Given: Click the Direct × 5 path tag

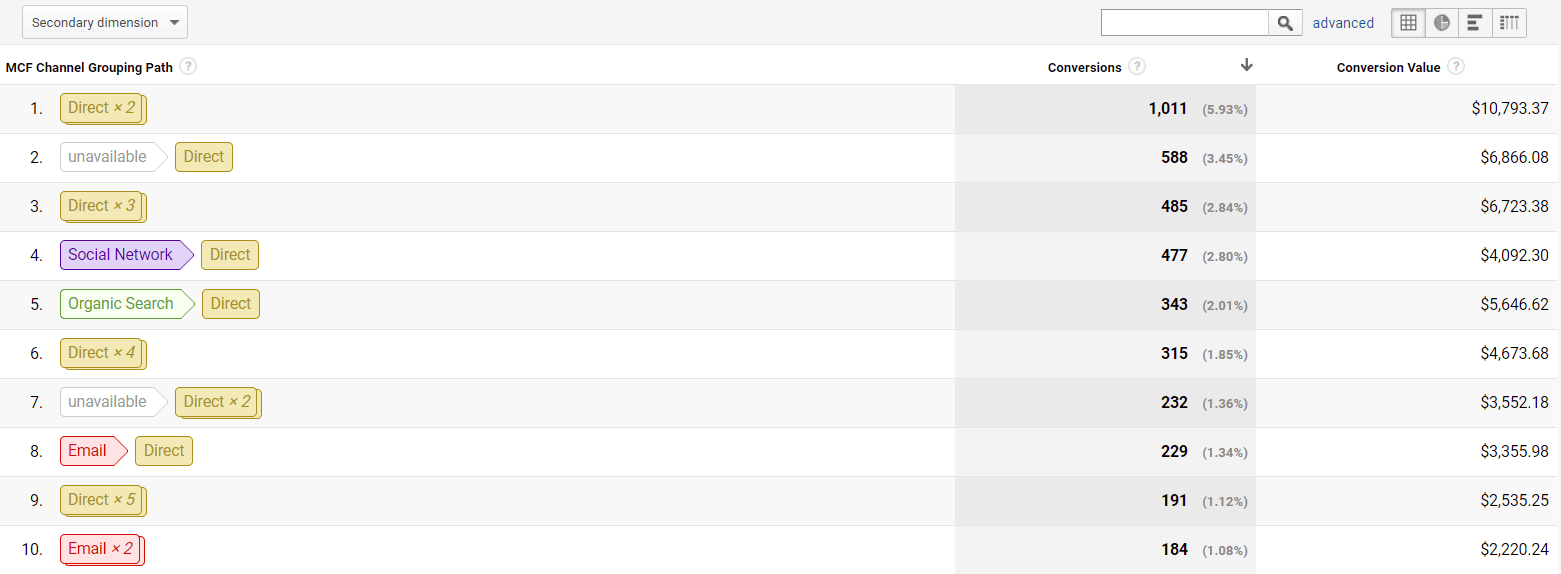Looking at the screenshot, I should (103, 500).
